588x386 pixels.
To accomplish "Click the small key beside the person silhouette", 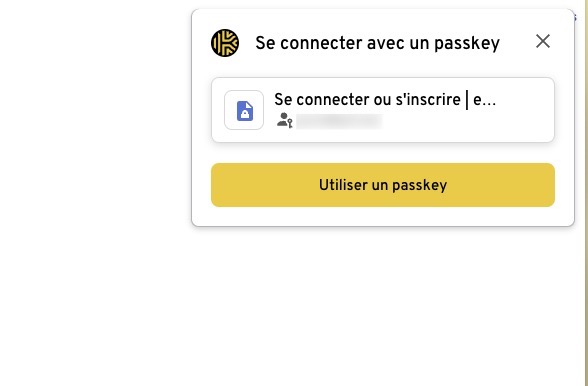I will point(290,123).
